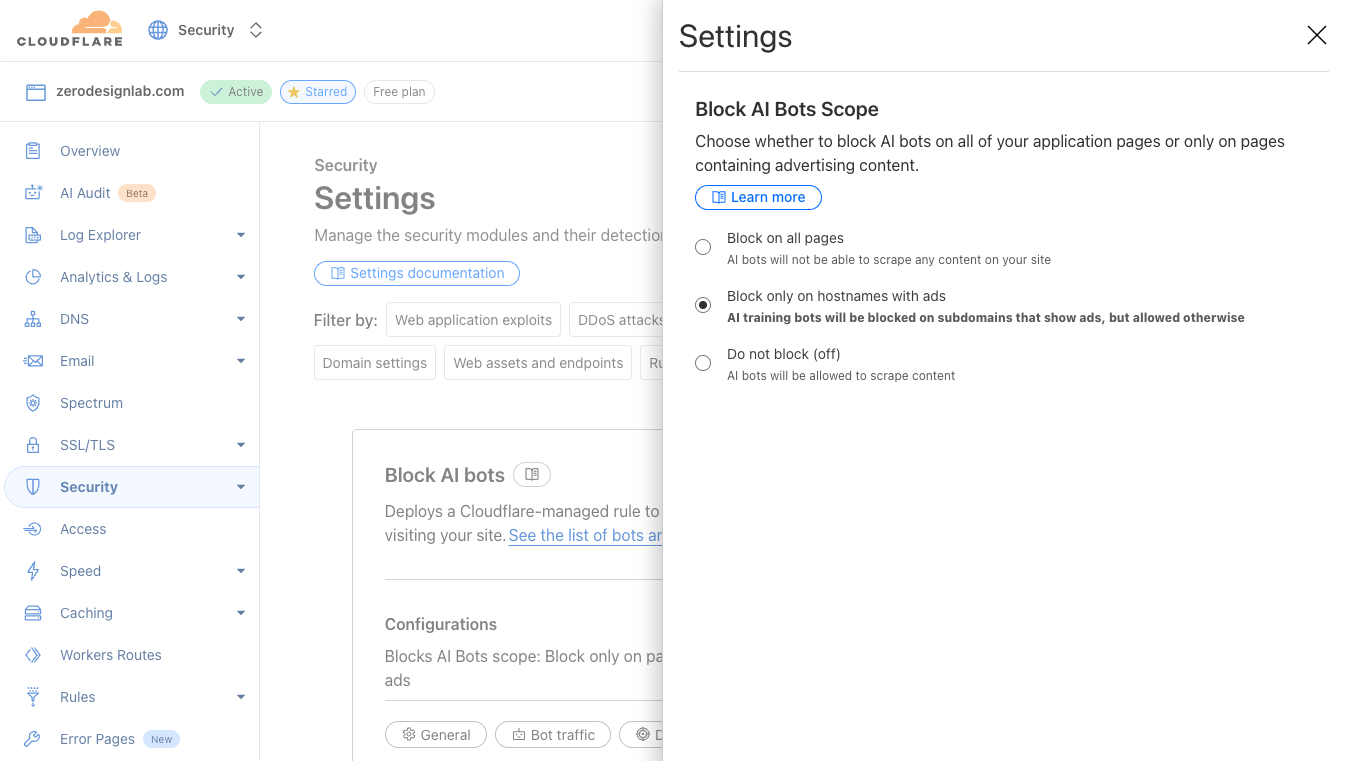This screenshot has width=1345, height=761.
Task: Click the Caching drive icon
Action: click(33, 613)
